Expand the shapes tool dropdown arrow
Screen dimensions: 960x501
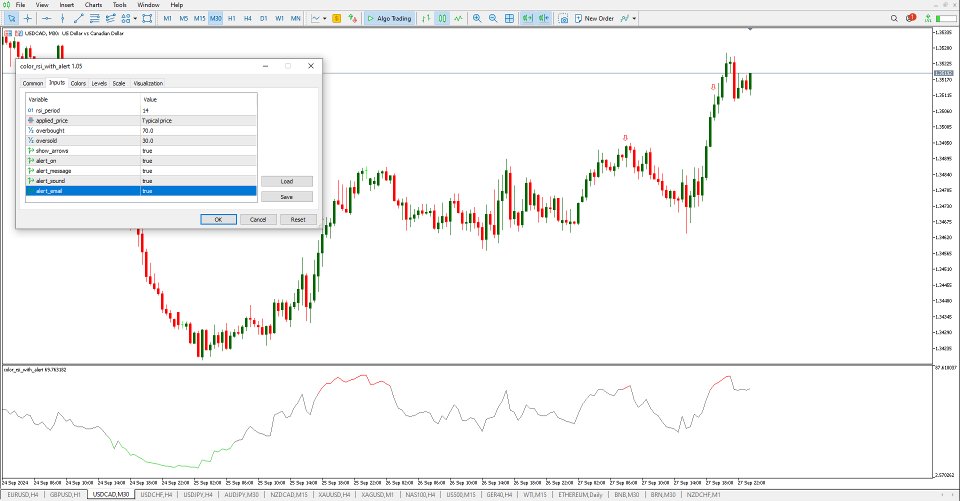click(x=135, y=18)
